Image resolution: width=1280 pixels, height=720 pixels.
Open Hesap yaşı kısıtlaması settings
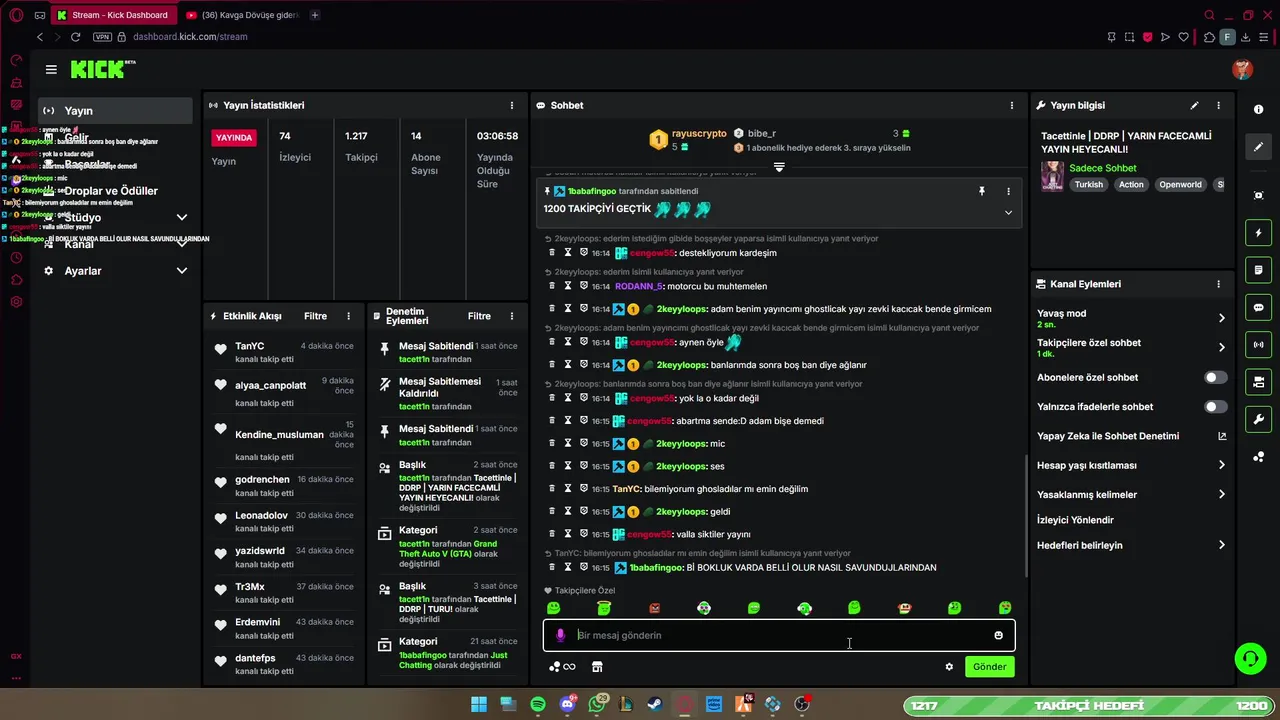(1132, 465)
